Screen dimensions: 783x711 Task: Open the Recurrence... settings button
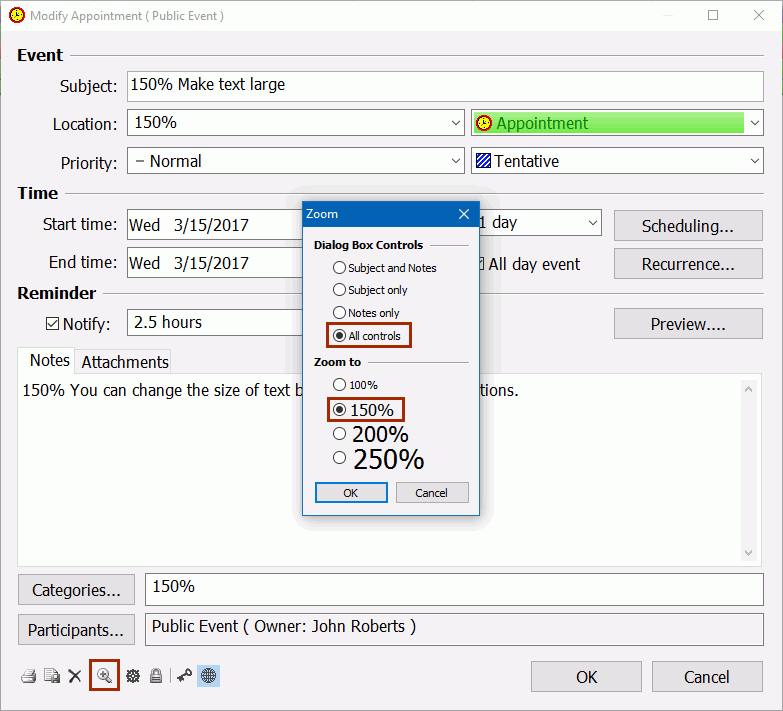click(x=688, y=264)
